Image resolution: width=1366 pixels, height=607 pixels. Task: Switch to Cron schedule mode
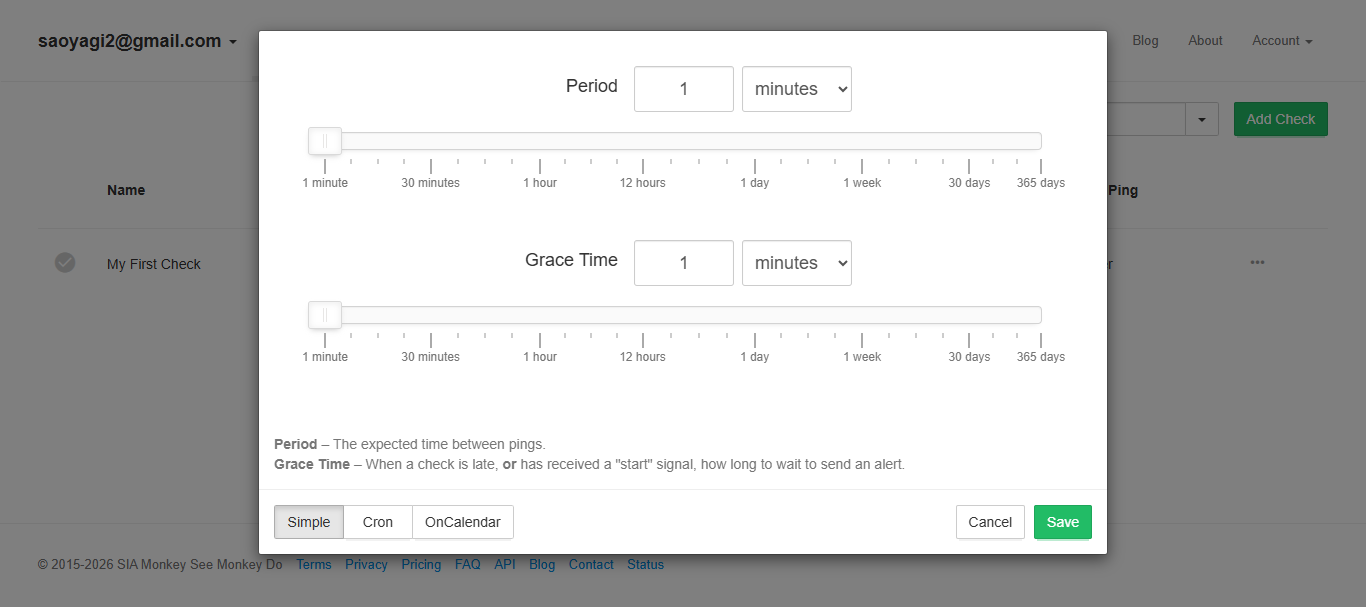point(378,522)
